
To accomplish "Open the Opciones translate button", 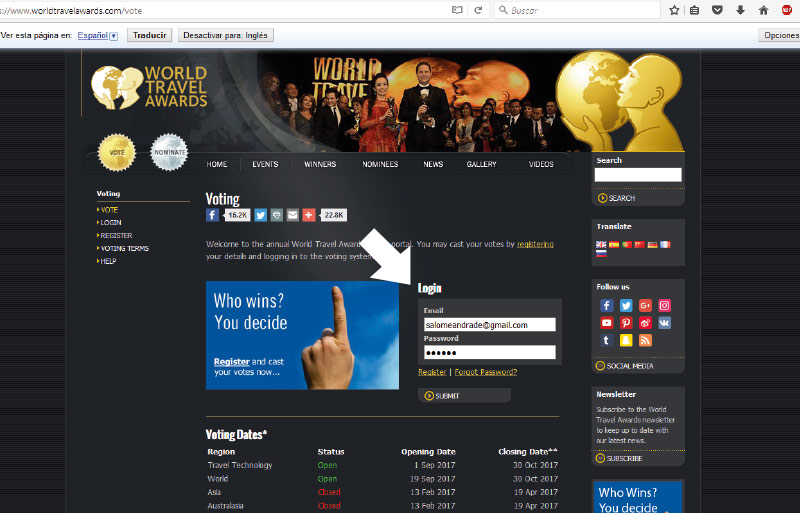I will tap(780, 35).
